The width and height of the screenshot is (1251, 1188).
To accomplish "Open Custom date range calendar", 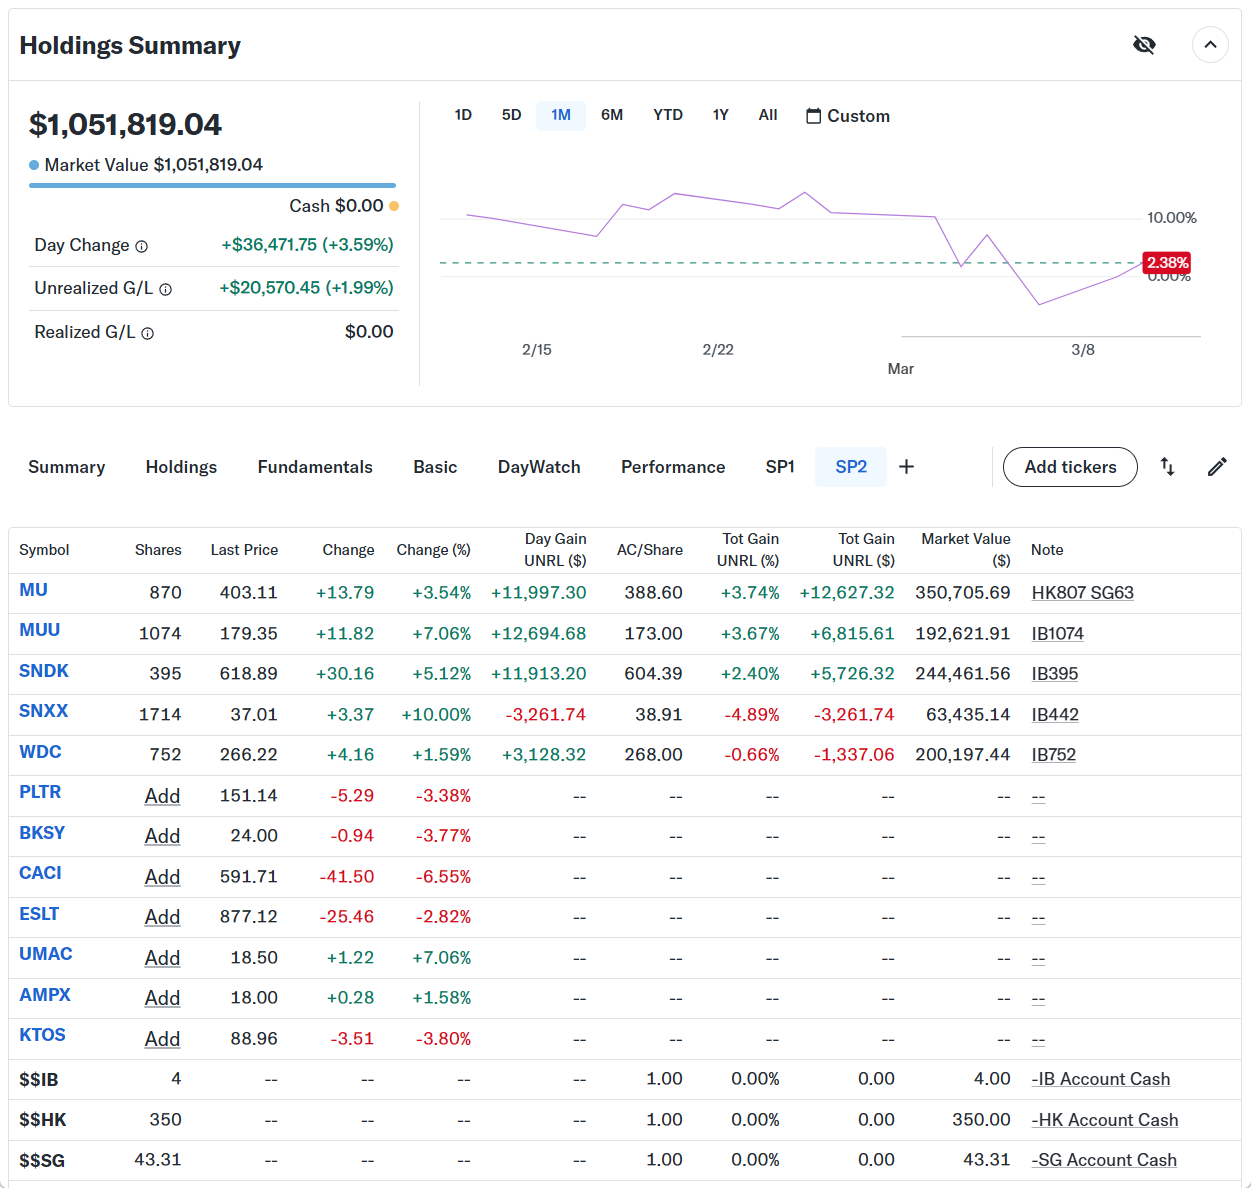I will point(848,116).
